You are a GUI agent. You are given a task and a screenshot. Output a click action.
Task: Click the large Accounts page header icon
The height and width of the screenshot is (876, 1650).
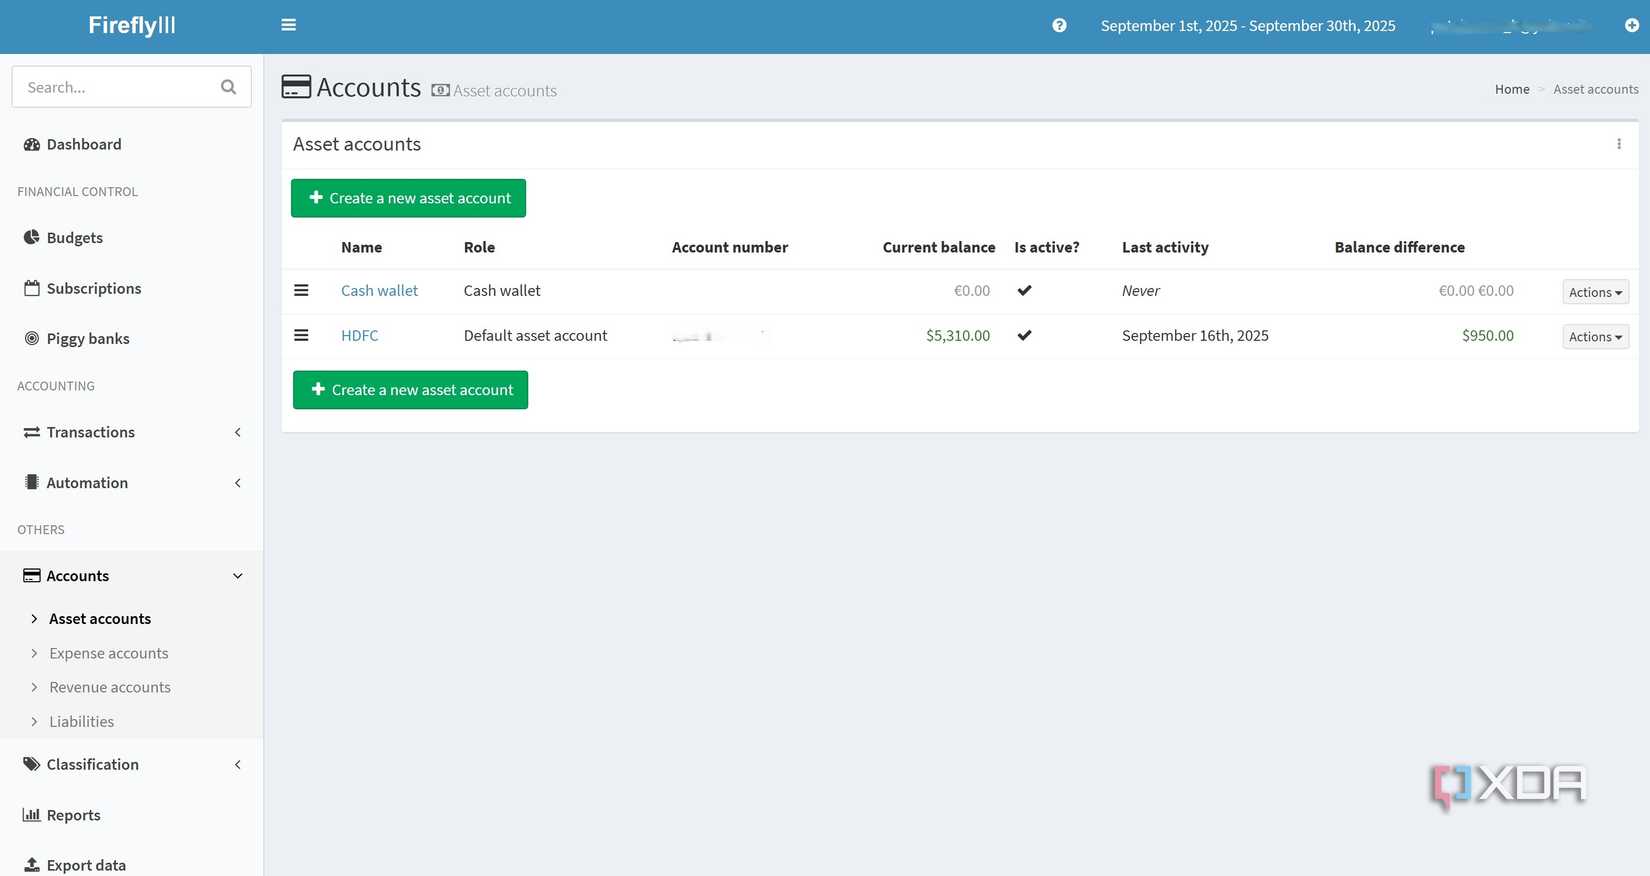[x=296, y=87]
